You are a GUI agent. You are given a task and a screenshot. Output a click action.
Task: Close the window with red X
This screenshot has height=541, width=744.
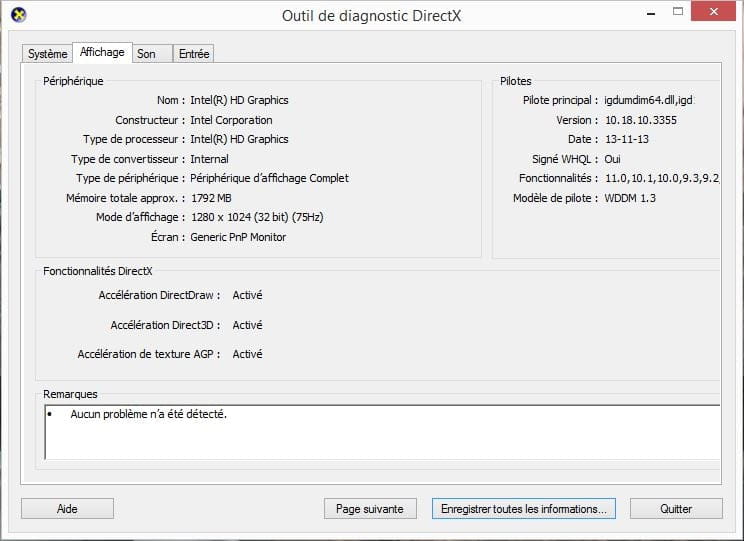point(714,11)
